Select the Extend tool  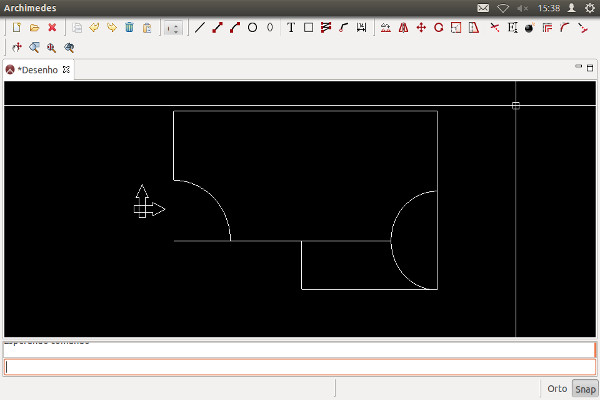click(x=512, y=28)
